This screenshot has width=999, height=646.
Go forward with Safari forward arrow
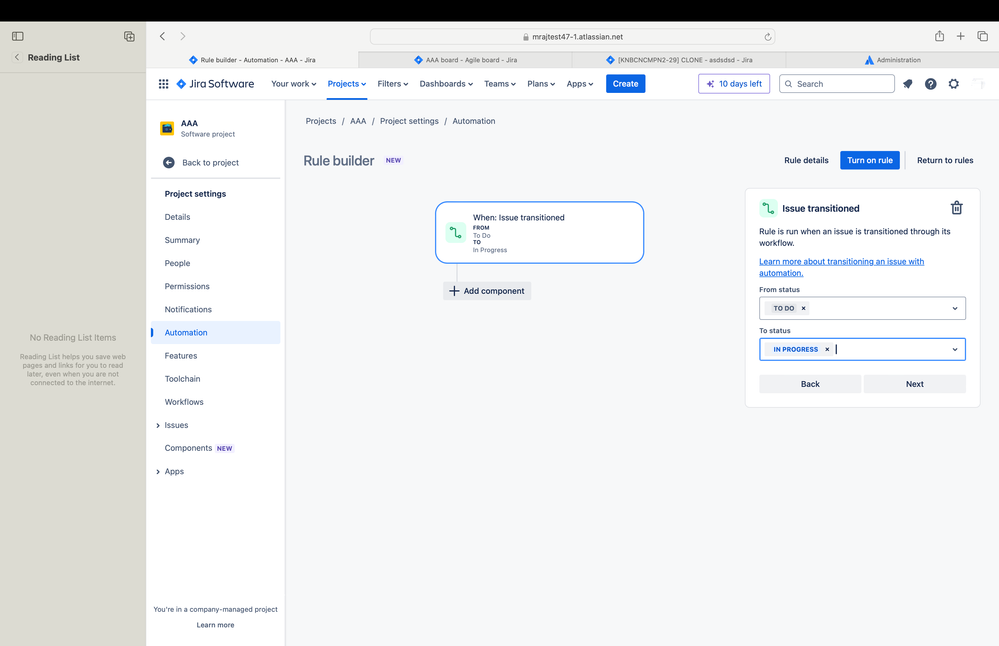183,36
